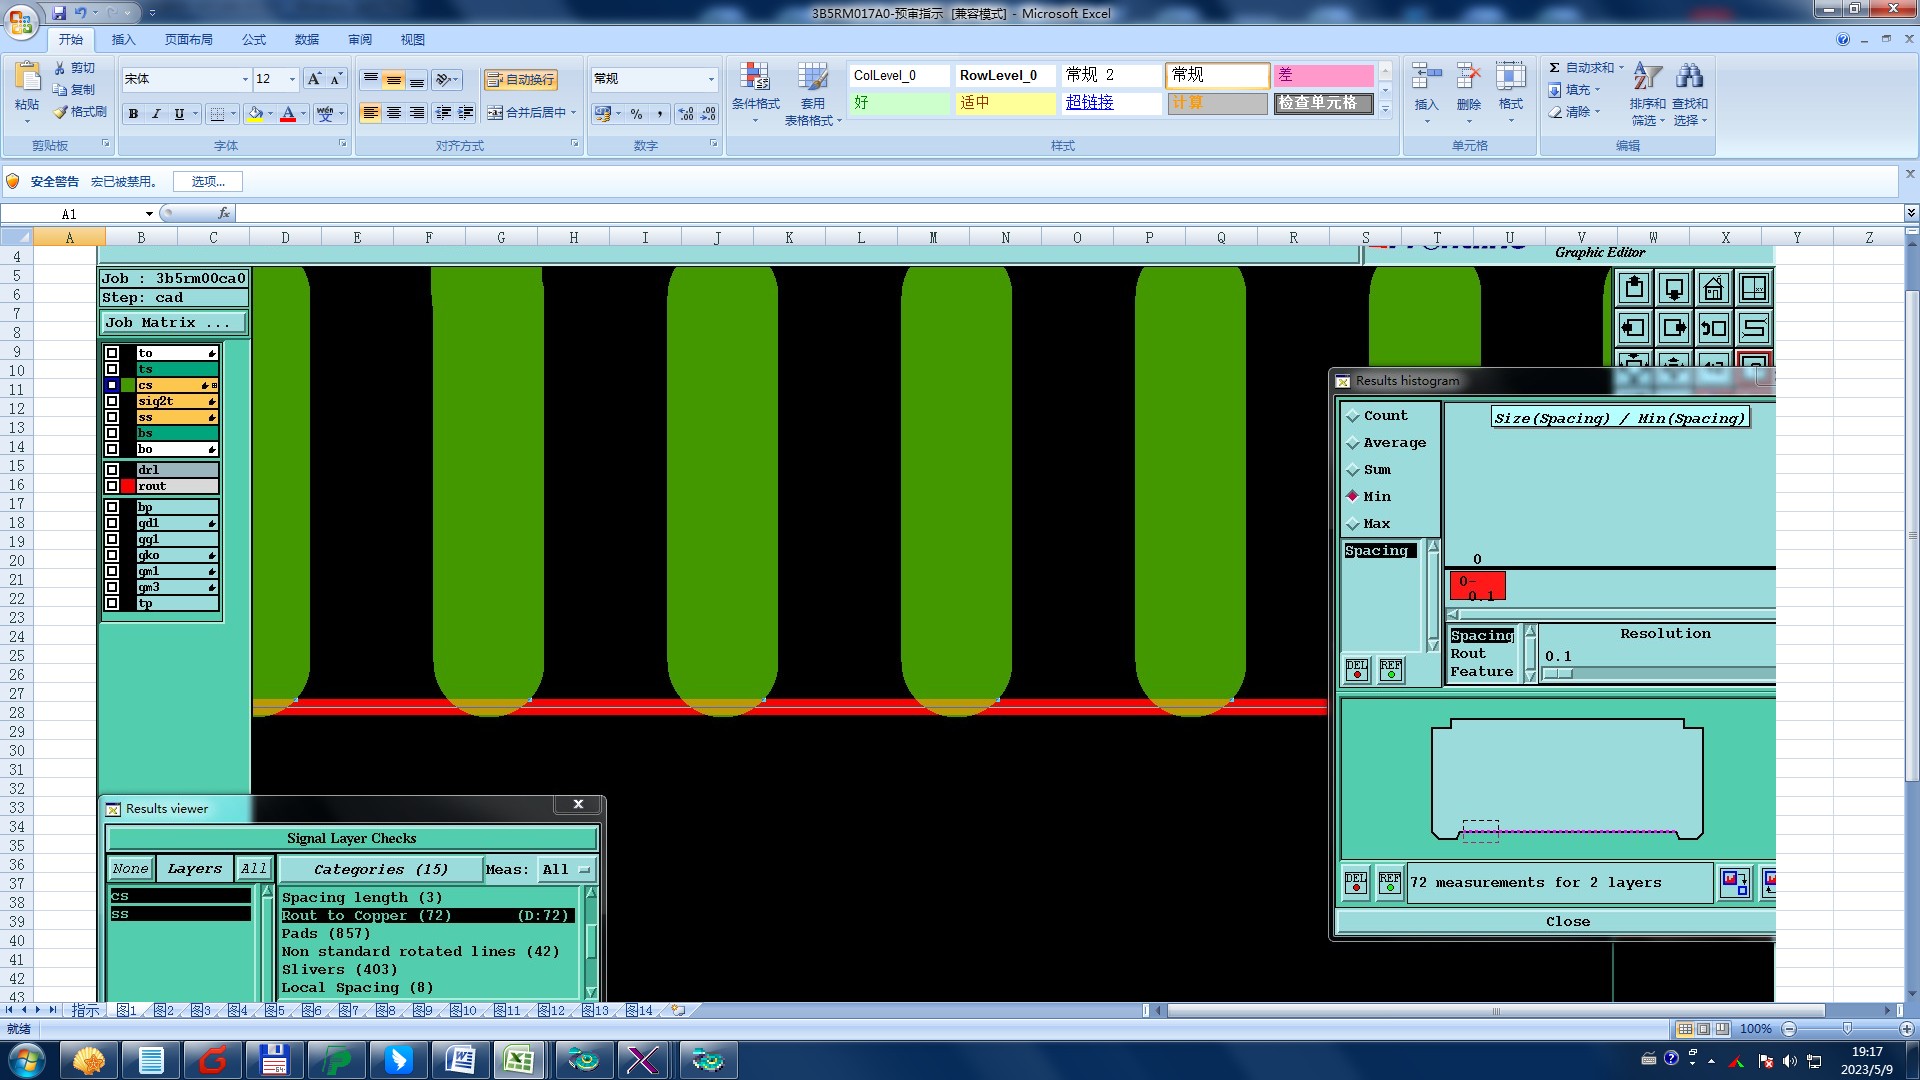This screenshot has height=1080, width=1920.
Task: Expand the number format combo box
Action: pyautogui.click(x=711, y=79)
